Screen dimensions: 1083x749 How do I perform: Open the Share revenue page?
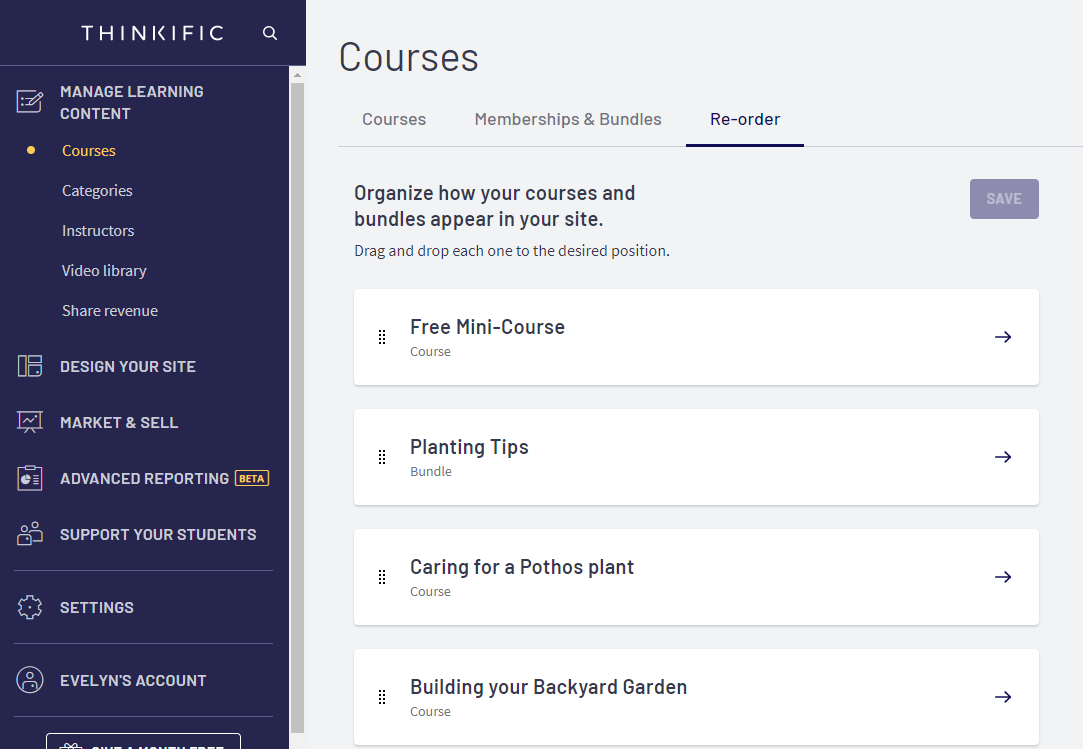(x=110, y=311)
